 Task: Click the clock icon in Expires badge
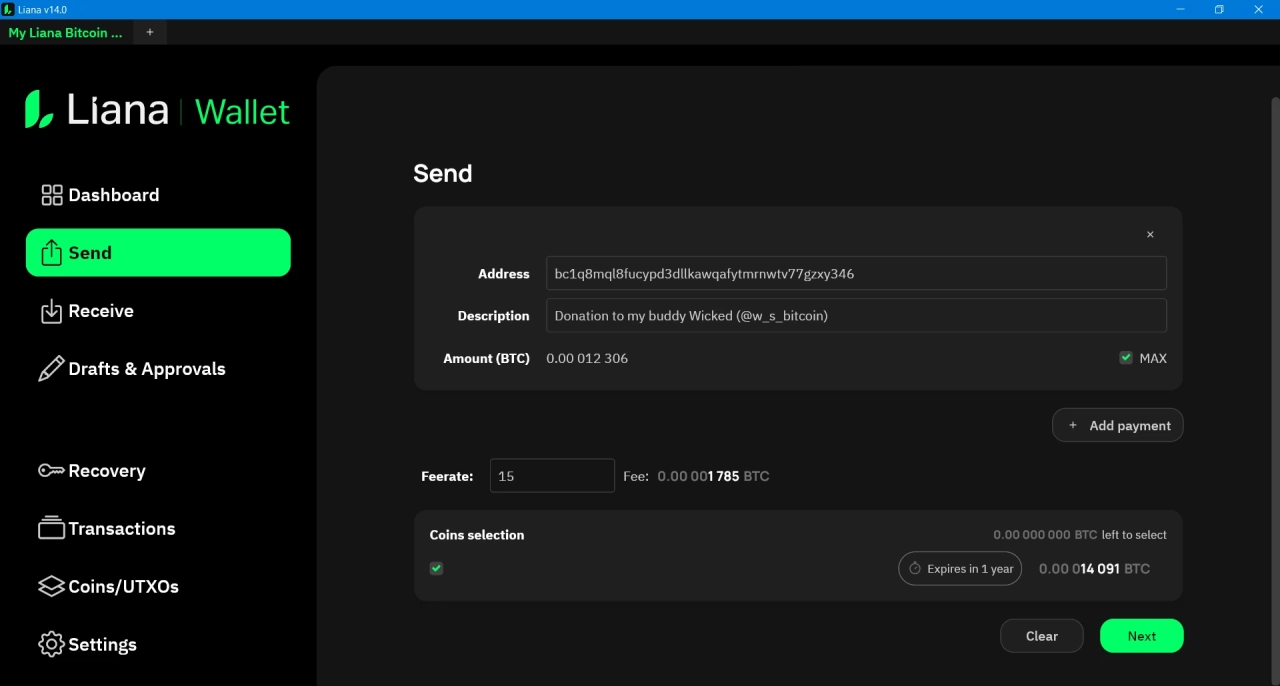[x=915, y=568]
